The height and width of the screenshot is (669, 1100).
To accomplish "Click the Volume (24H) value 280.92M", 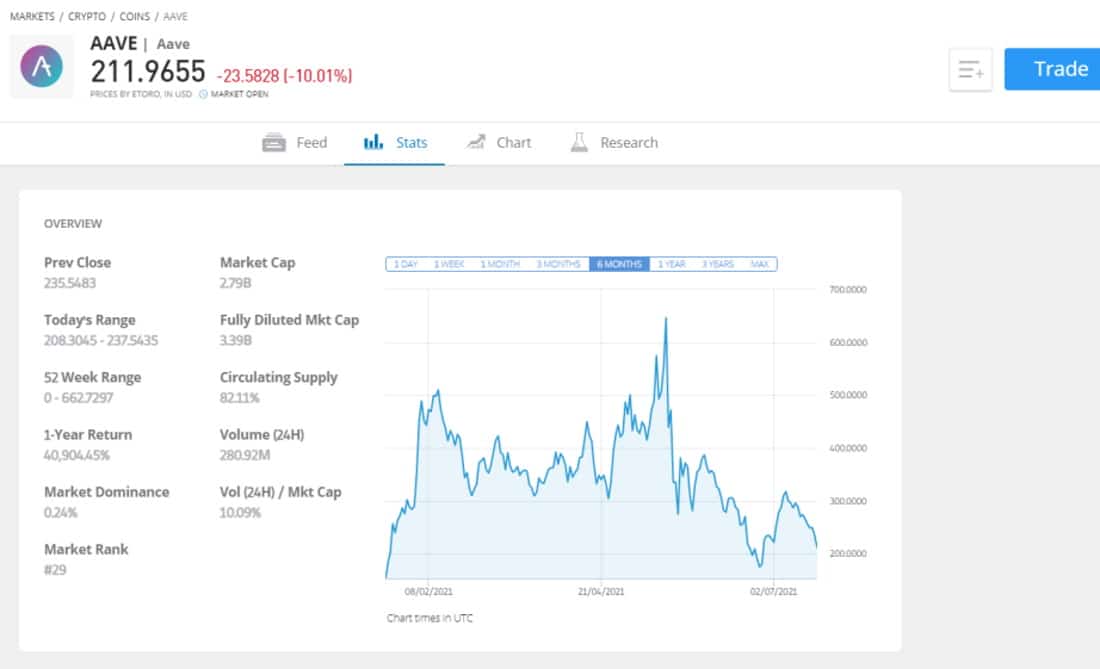I will 245,456.
